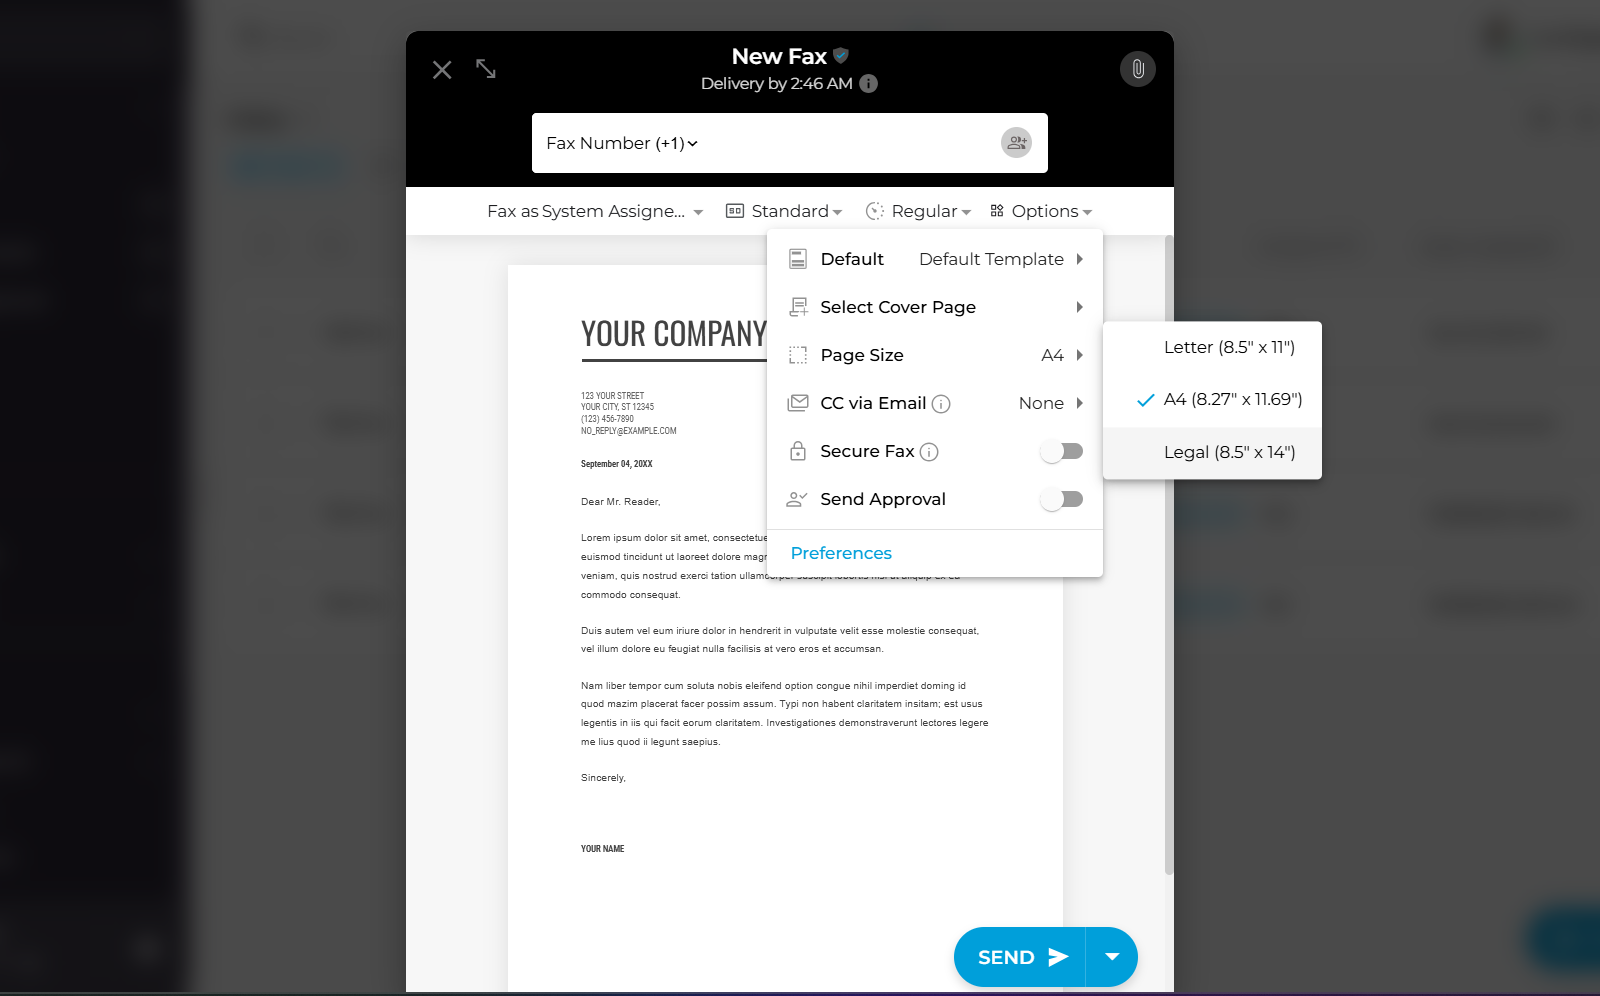The image size is (1600, 996).
Task: Open the Page Size menu entry
Action: coord(935,355)
